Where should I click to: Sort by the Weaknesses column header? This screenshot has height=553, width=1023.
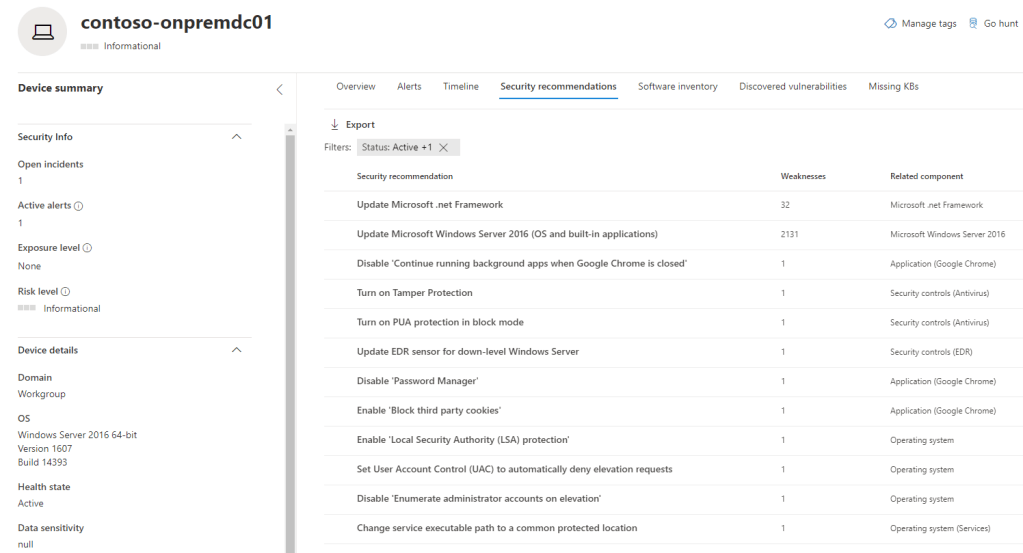click(x=802, y=177)
